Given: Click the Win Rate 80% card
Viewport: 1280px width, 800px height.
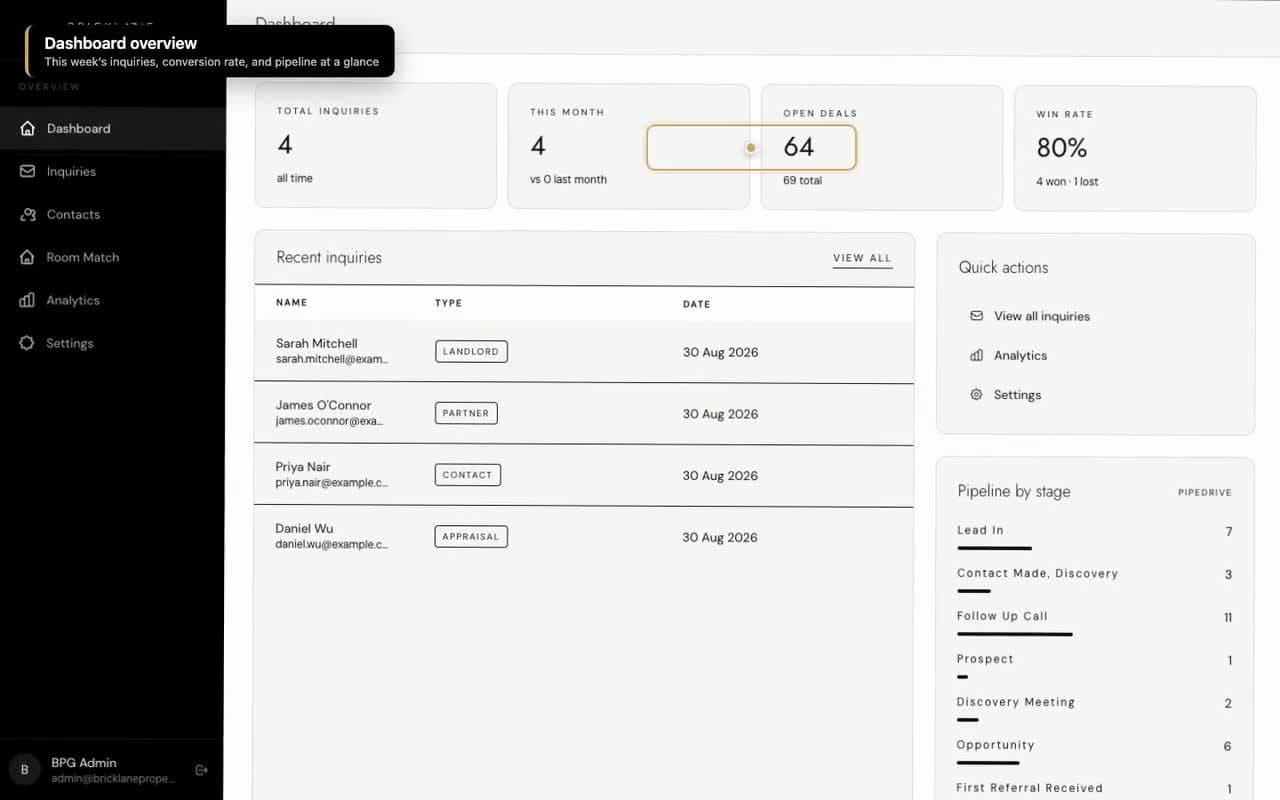Looking at the screenshot, I should pyautogui.click(x=1135, y=148).
